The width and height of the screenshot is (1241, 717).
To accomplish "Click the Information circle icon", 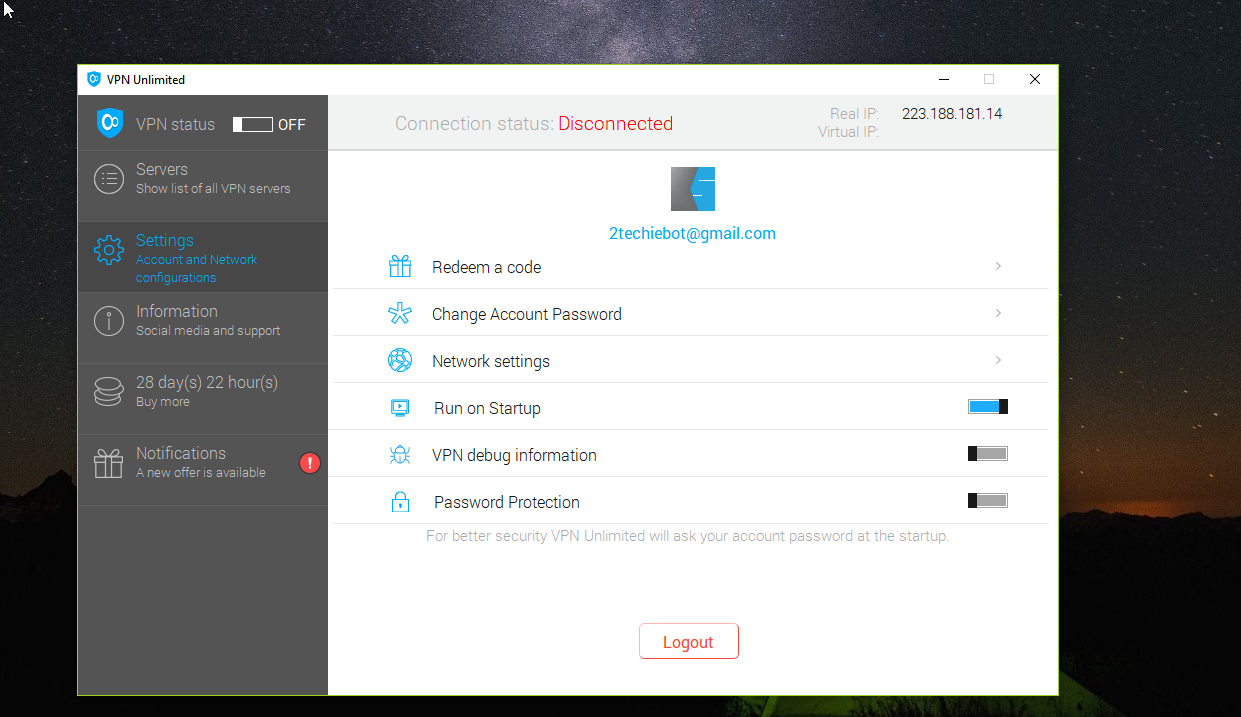I will 109,321.
